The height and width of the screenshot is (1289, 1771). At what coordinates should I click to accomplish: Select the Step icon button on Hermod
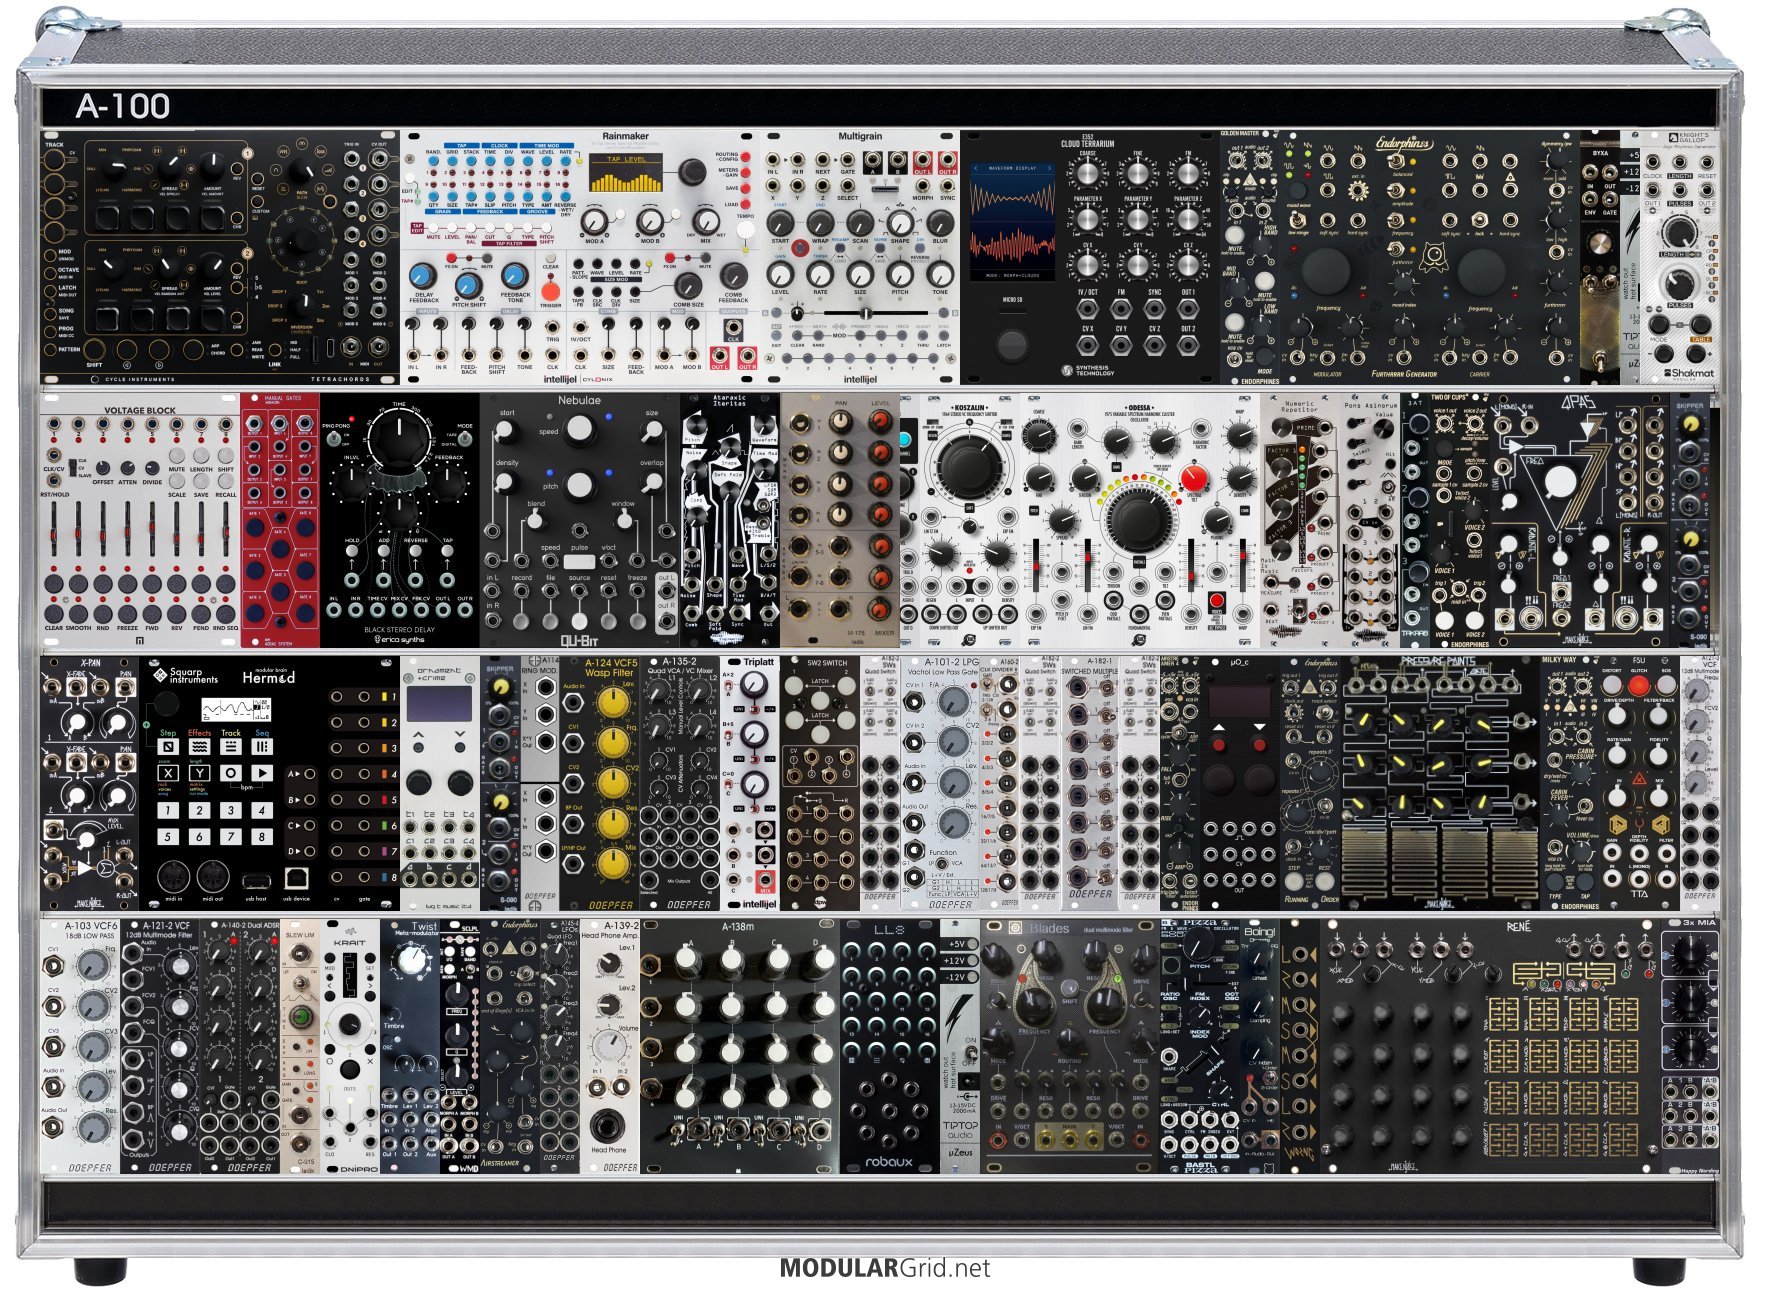168,746
